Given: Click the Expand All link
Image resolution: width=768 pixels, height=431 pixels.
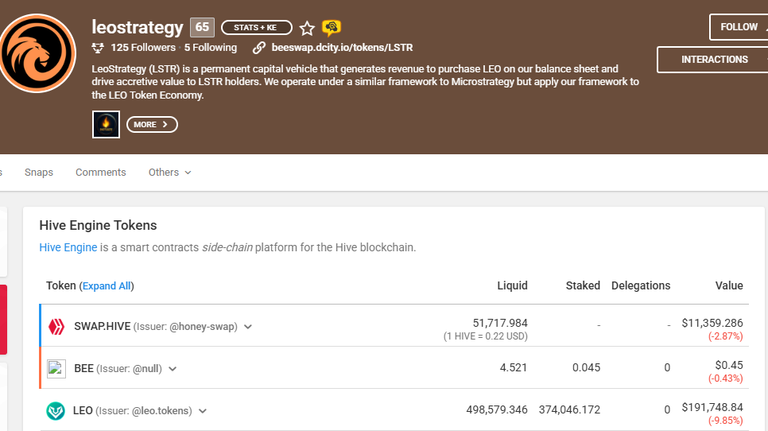Looking at the screenshot, I should (106, 286).
